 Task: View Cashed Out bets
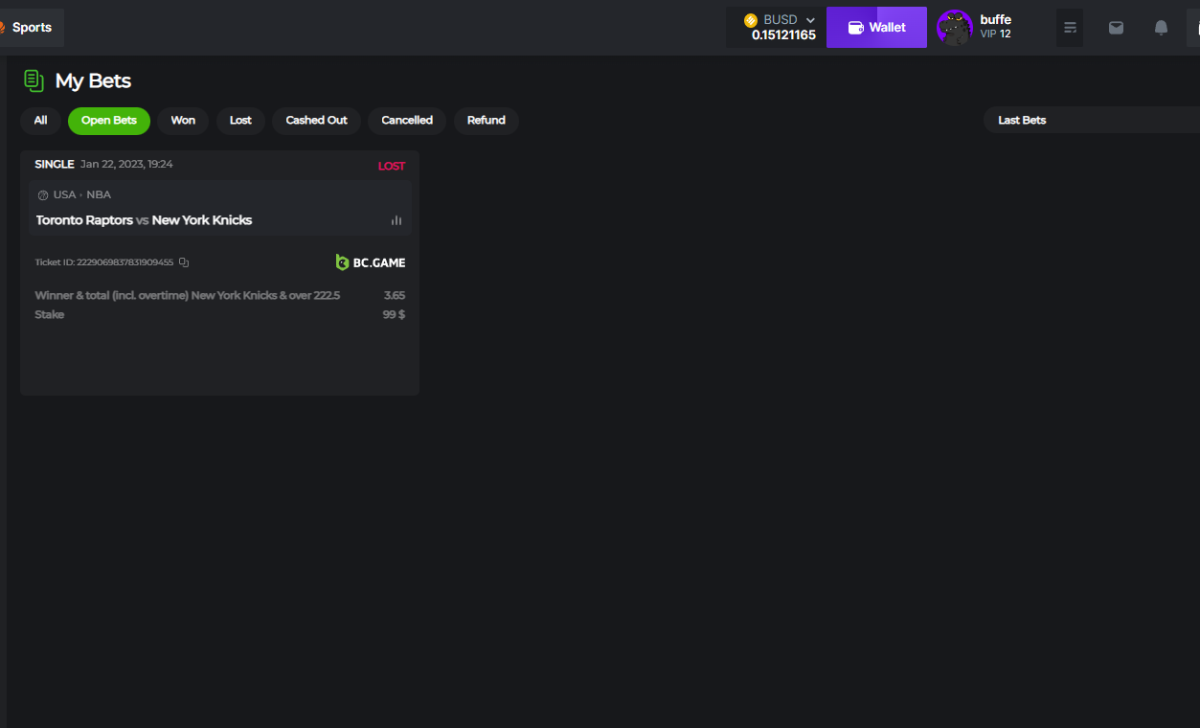tap(316, 120)
